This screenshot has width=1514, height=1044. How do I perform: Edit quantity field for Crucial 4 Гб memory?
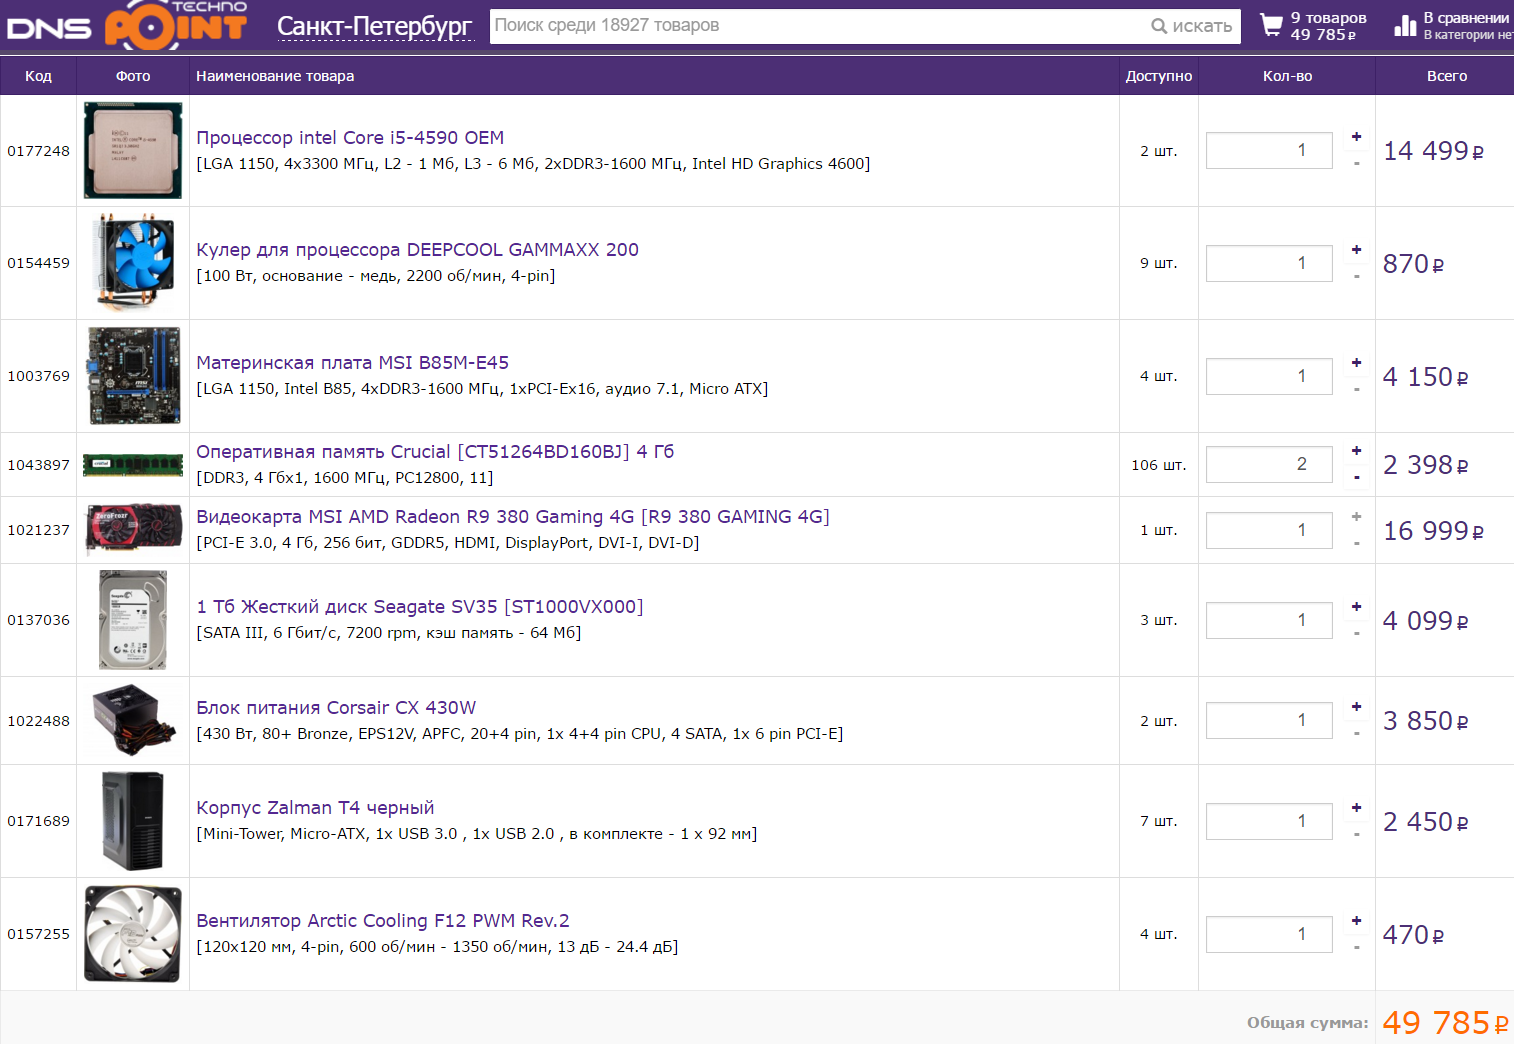tap(1269, 464)
